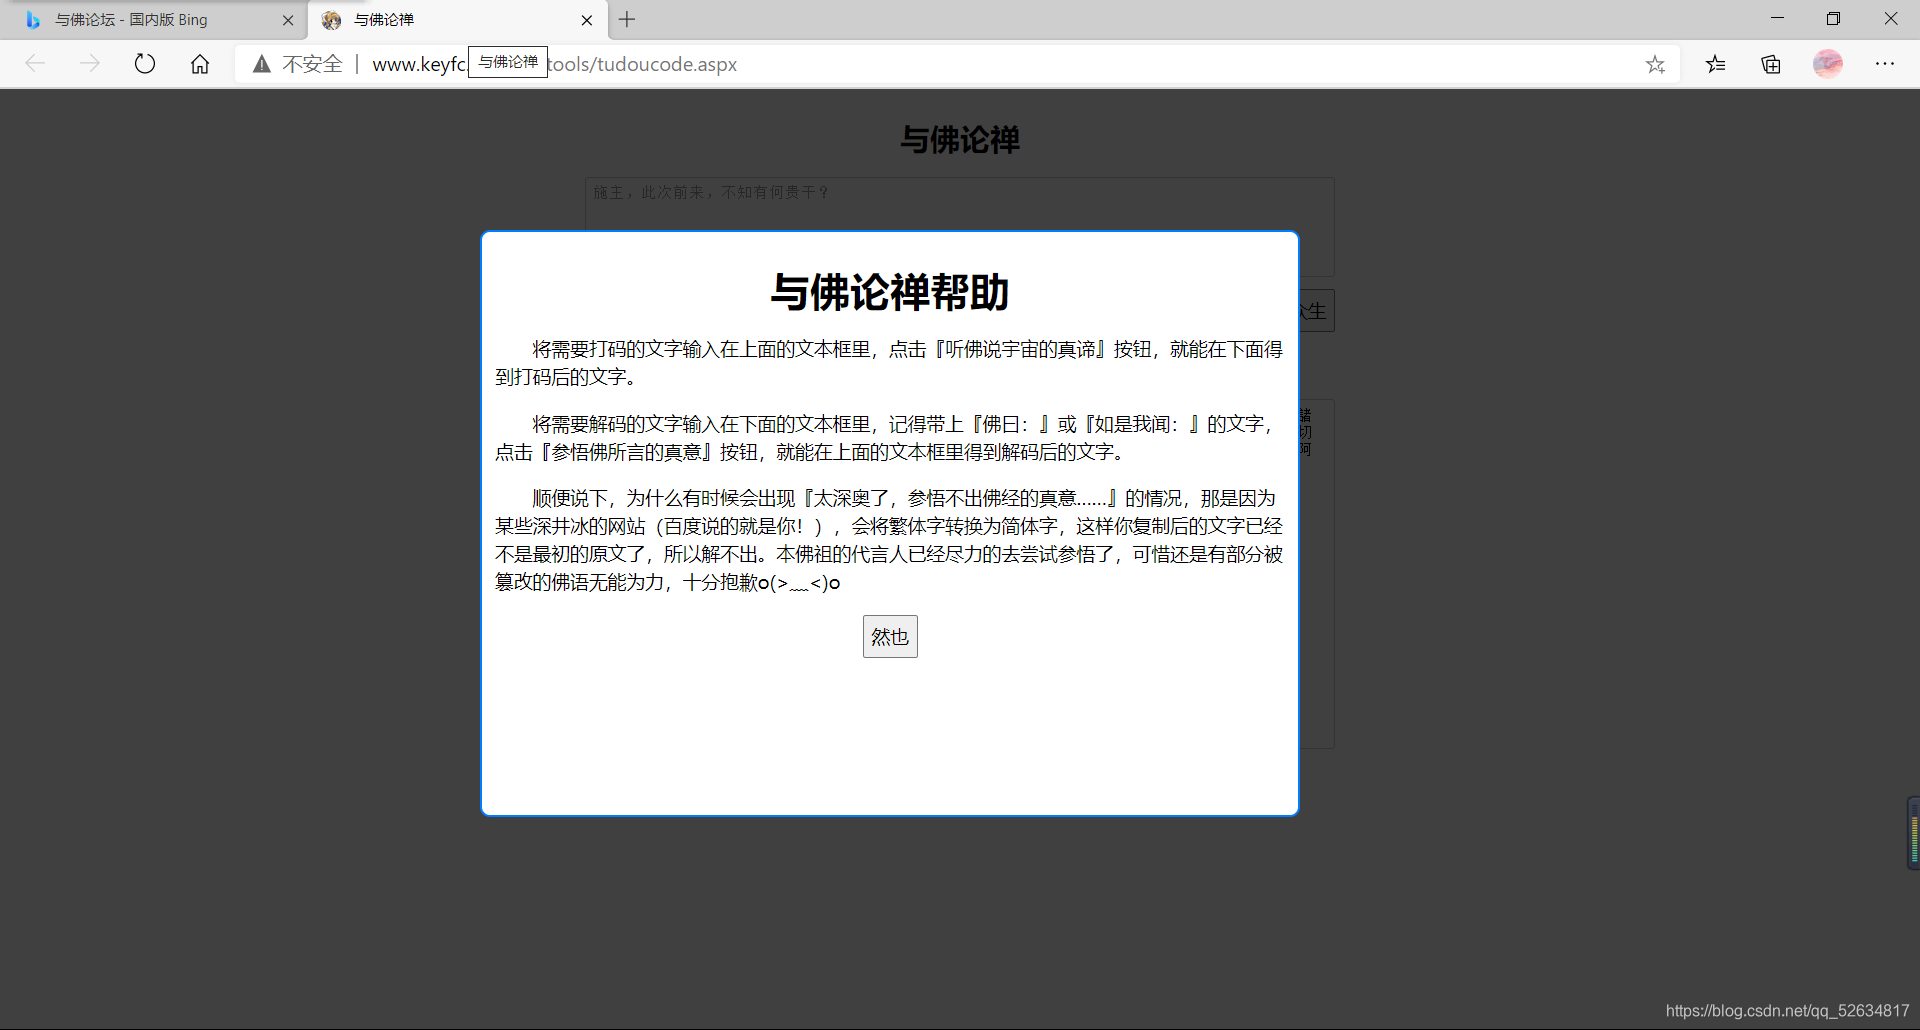This screenshot has width=1920, height=1030.
Task: Click the not secure warning icon
Action: click(262, 64)
